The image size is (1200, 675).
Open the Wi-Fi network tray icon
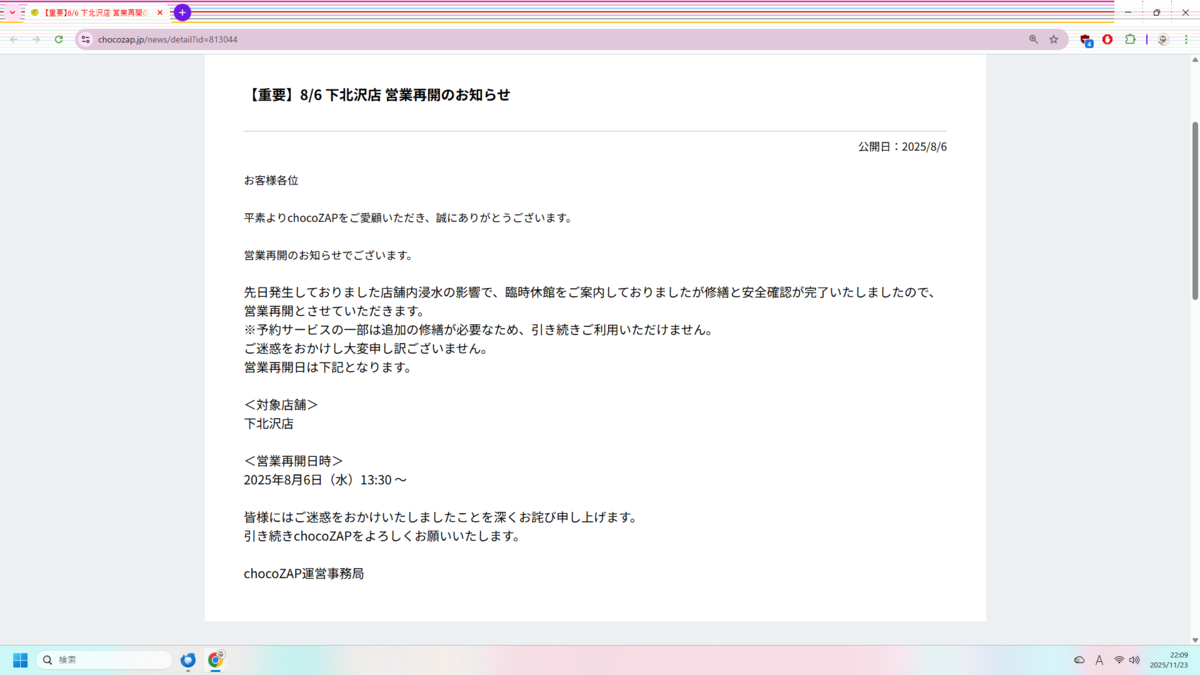pos(1119,660)
